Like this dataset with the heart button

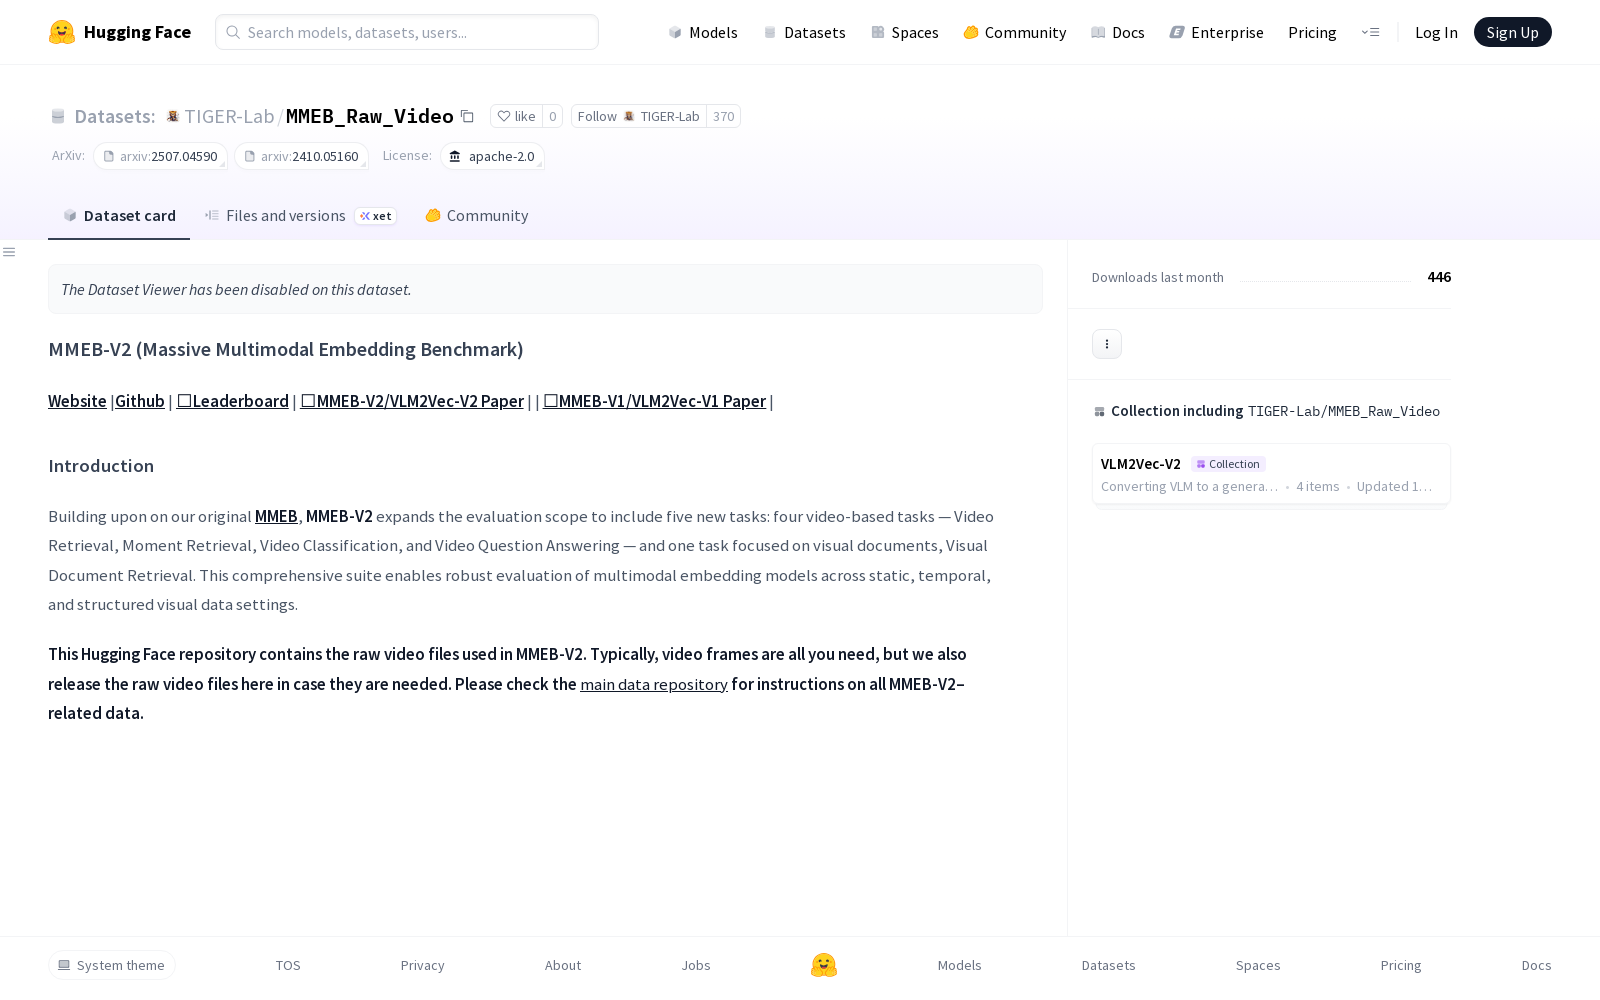tap(516, 116)
